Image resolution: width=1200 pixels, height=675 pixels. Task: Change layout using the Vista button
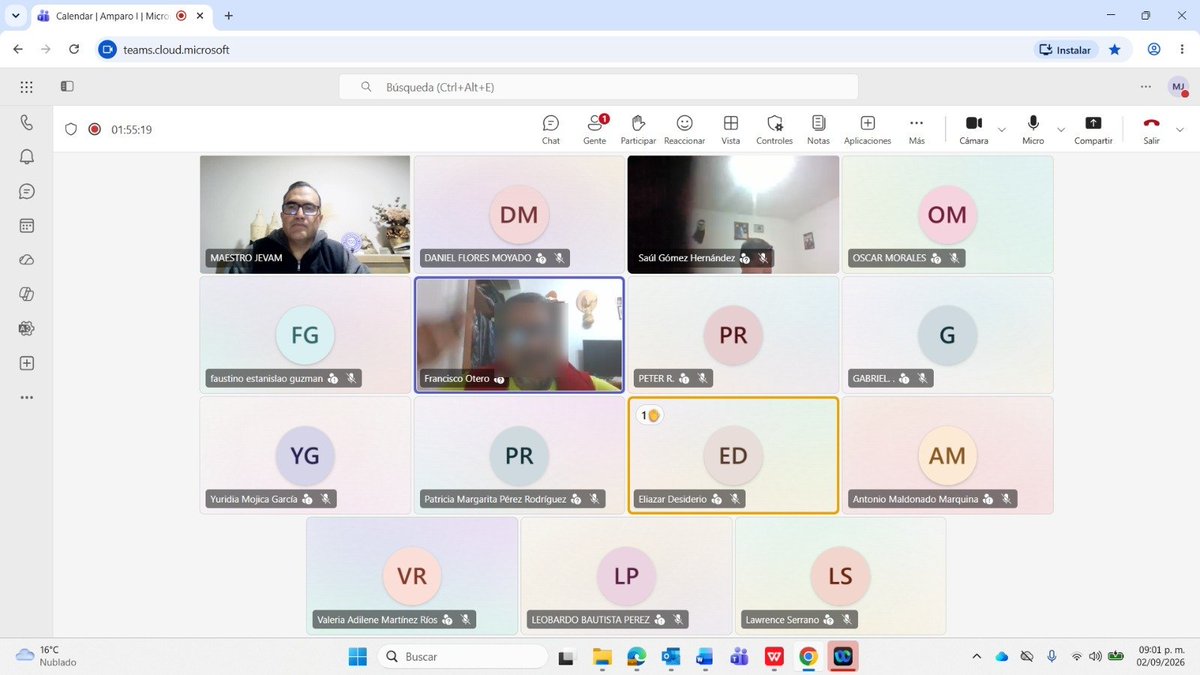(x=731, y=129)
